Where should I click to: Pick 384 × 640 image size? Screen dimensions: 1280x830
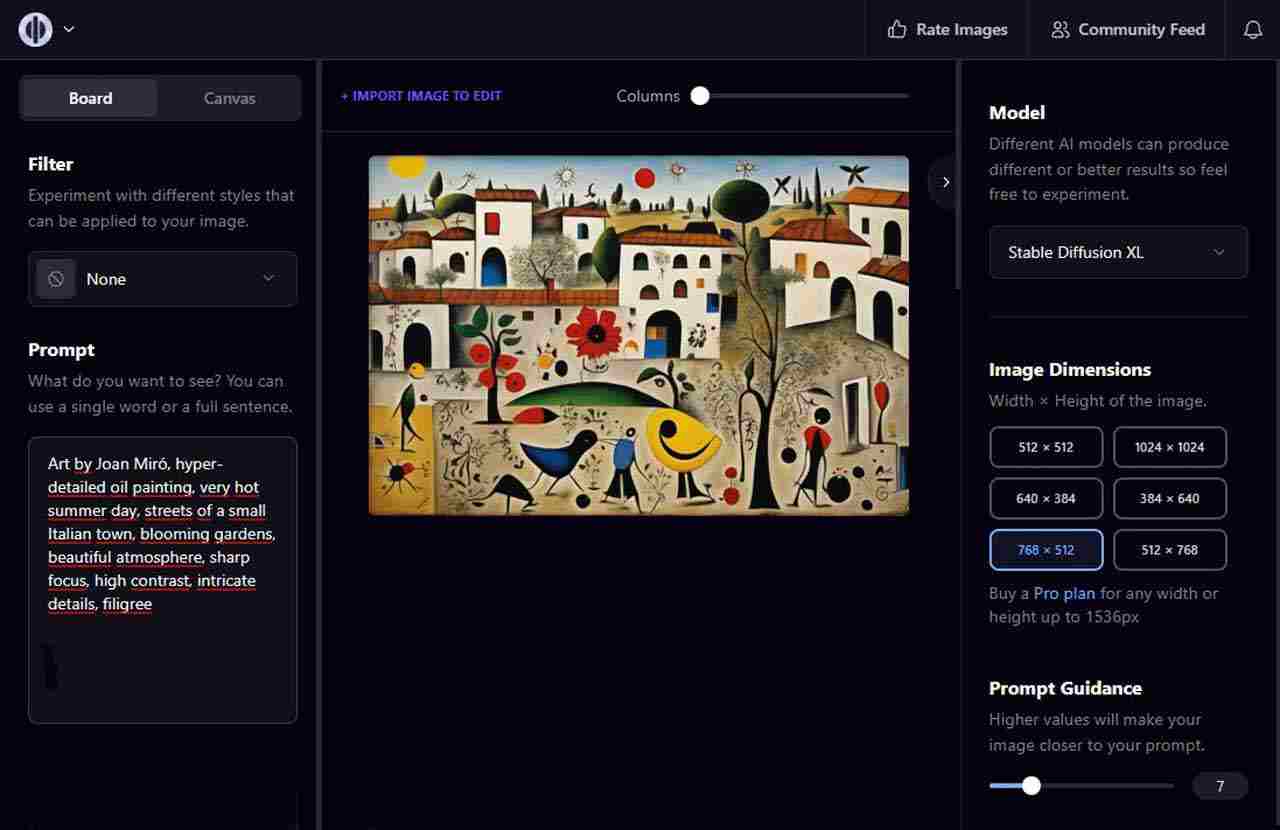point(1169,498)
